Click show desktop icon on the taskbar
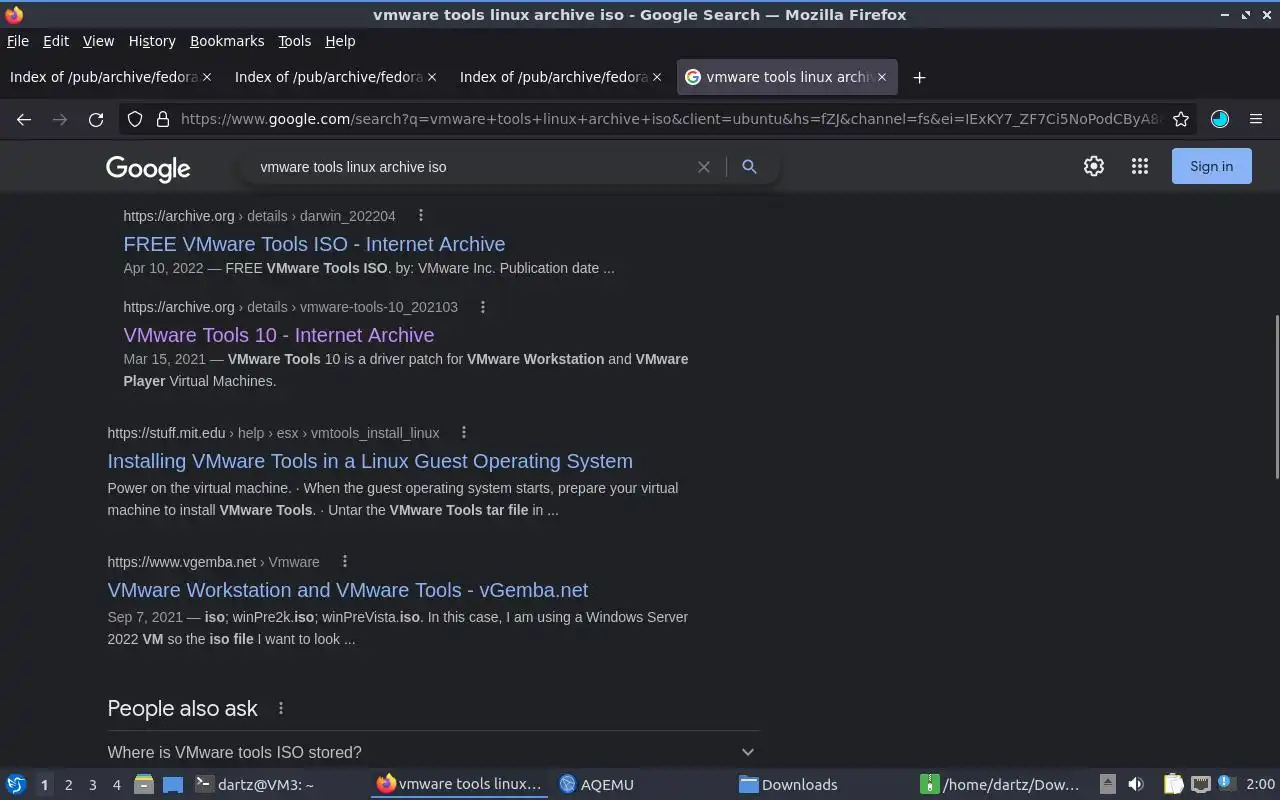Viewport: 1280px width, 800px height. pyautogui.click(x=173, y=784)
